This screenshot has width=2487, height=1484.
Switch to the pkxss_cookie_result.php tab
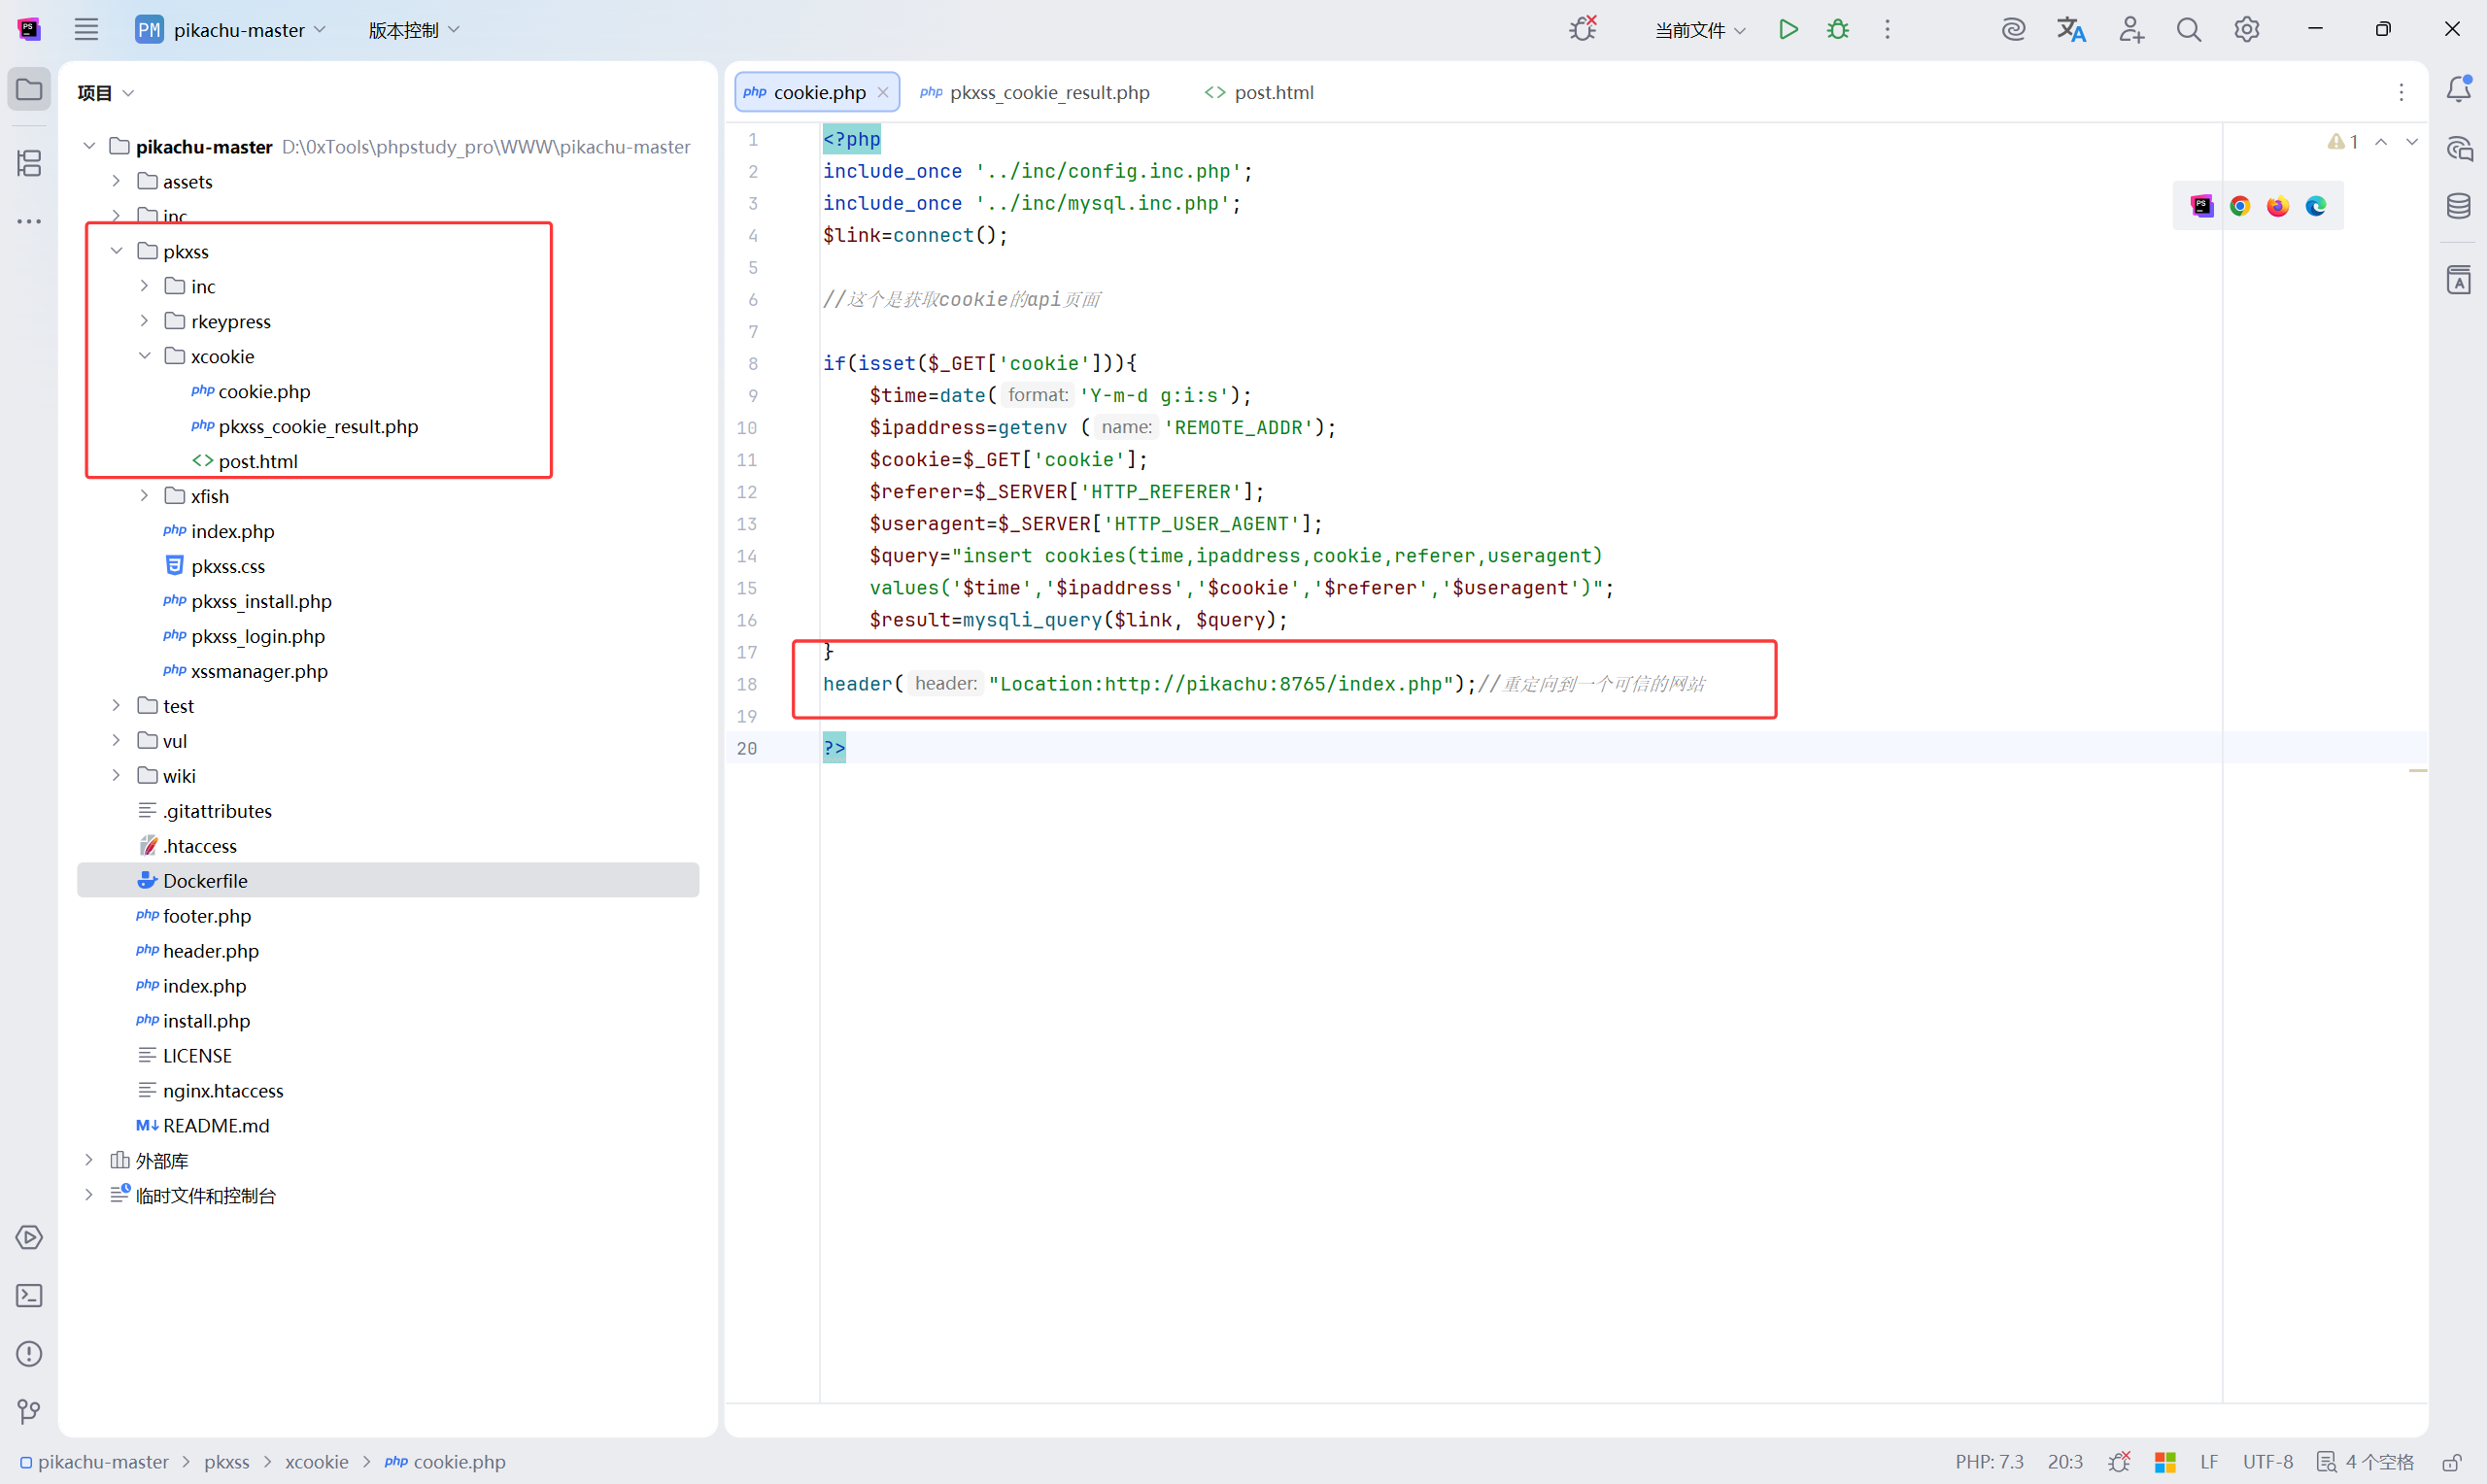(1048, 92)
